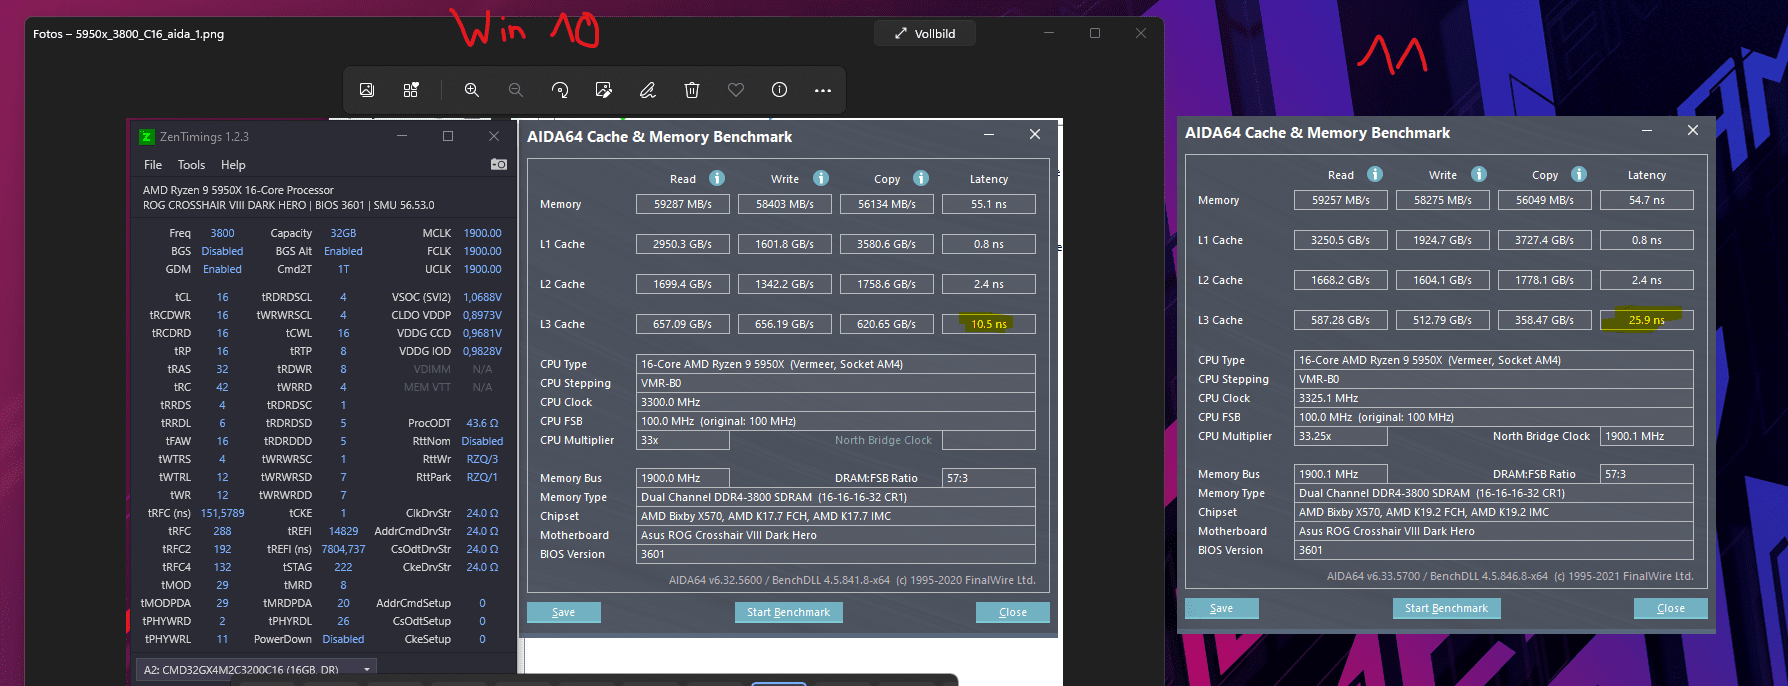The width and height of the screenshot is (1788, 686).
Task: Select the highlighted 10.5 ns L3 latency value
Action: (989, 324)
